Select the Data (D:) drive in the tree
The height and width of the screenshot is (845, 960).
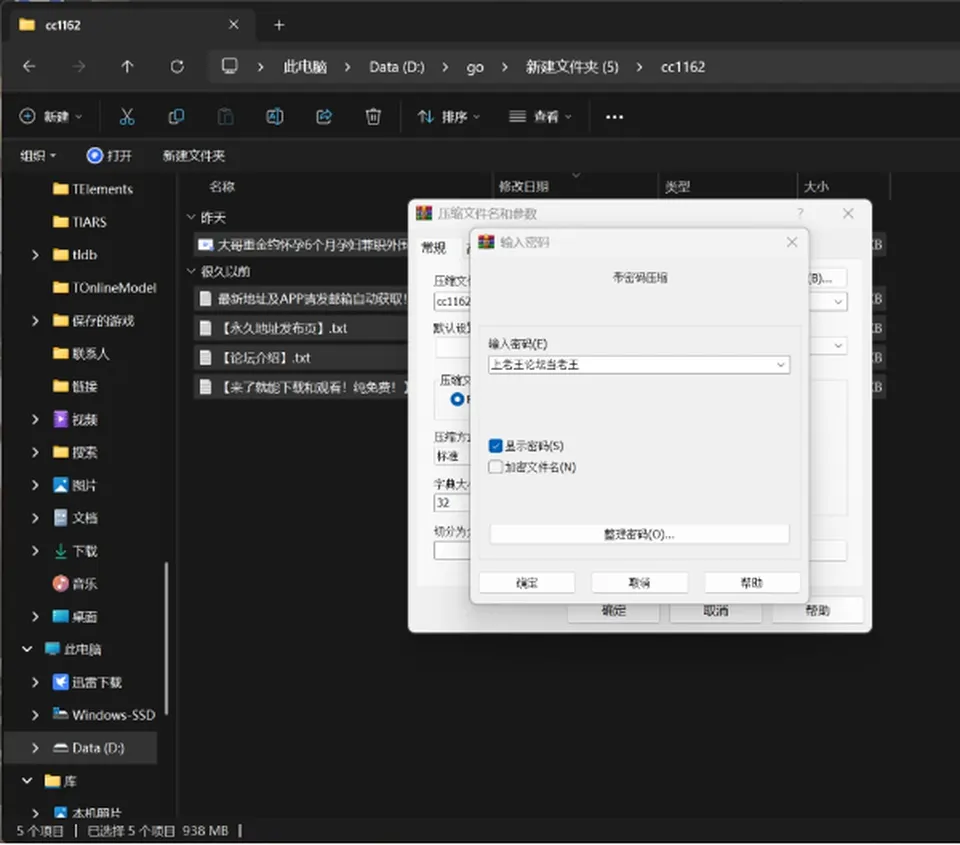tap(80, 748)
